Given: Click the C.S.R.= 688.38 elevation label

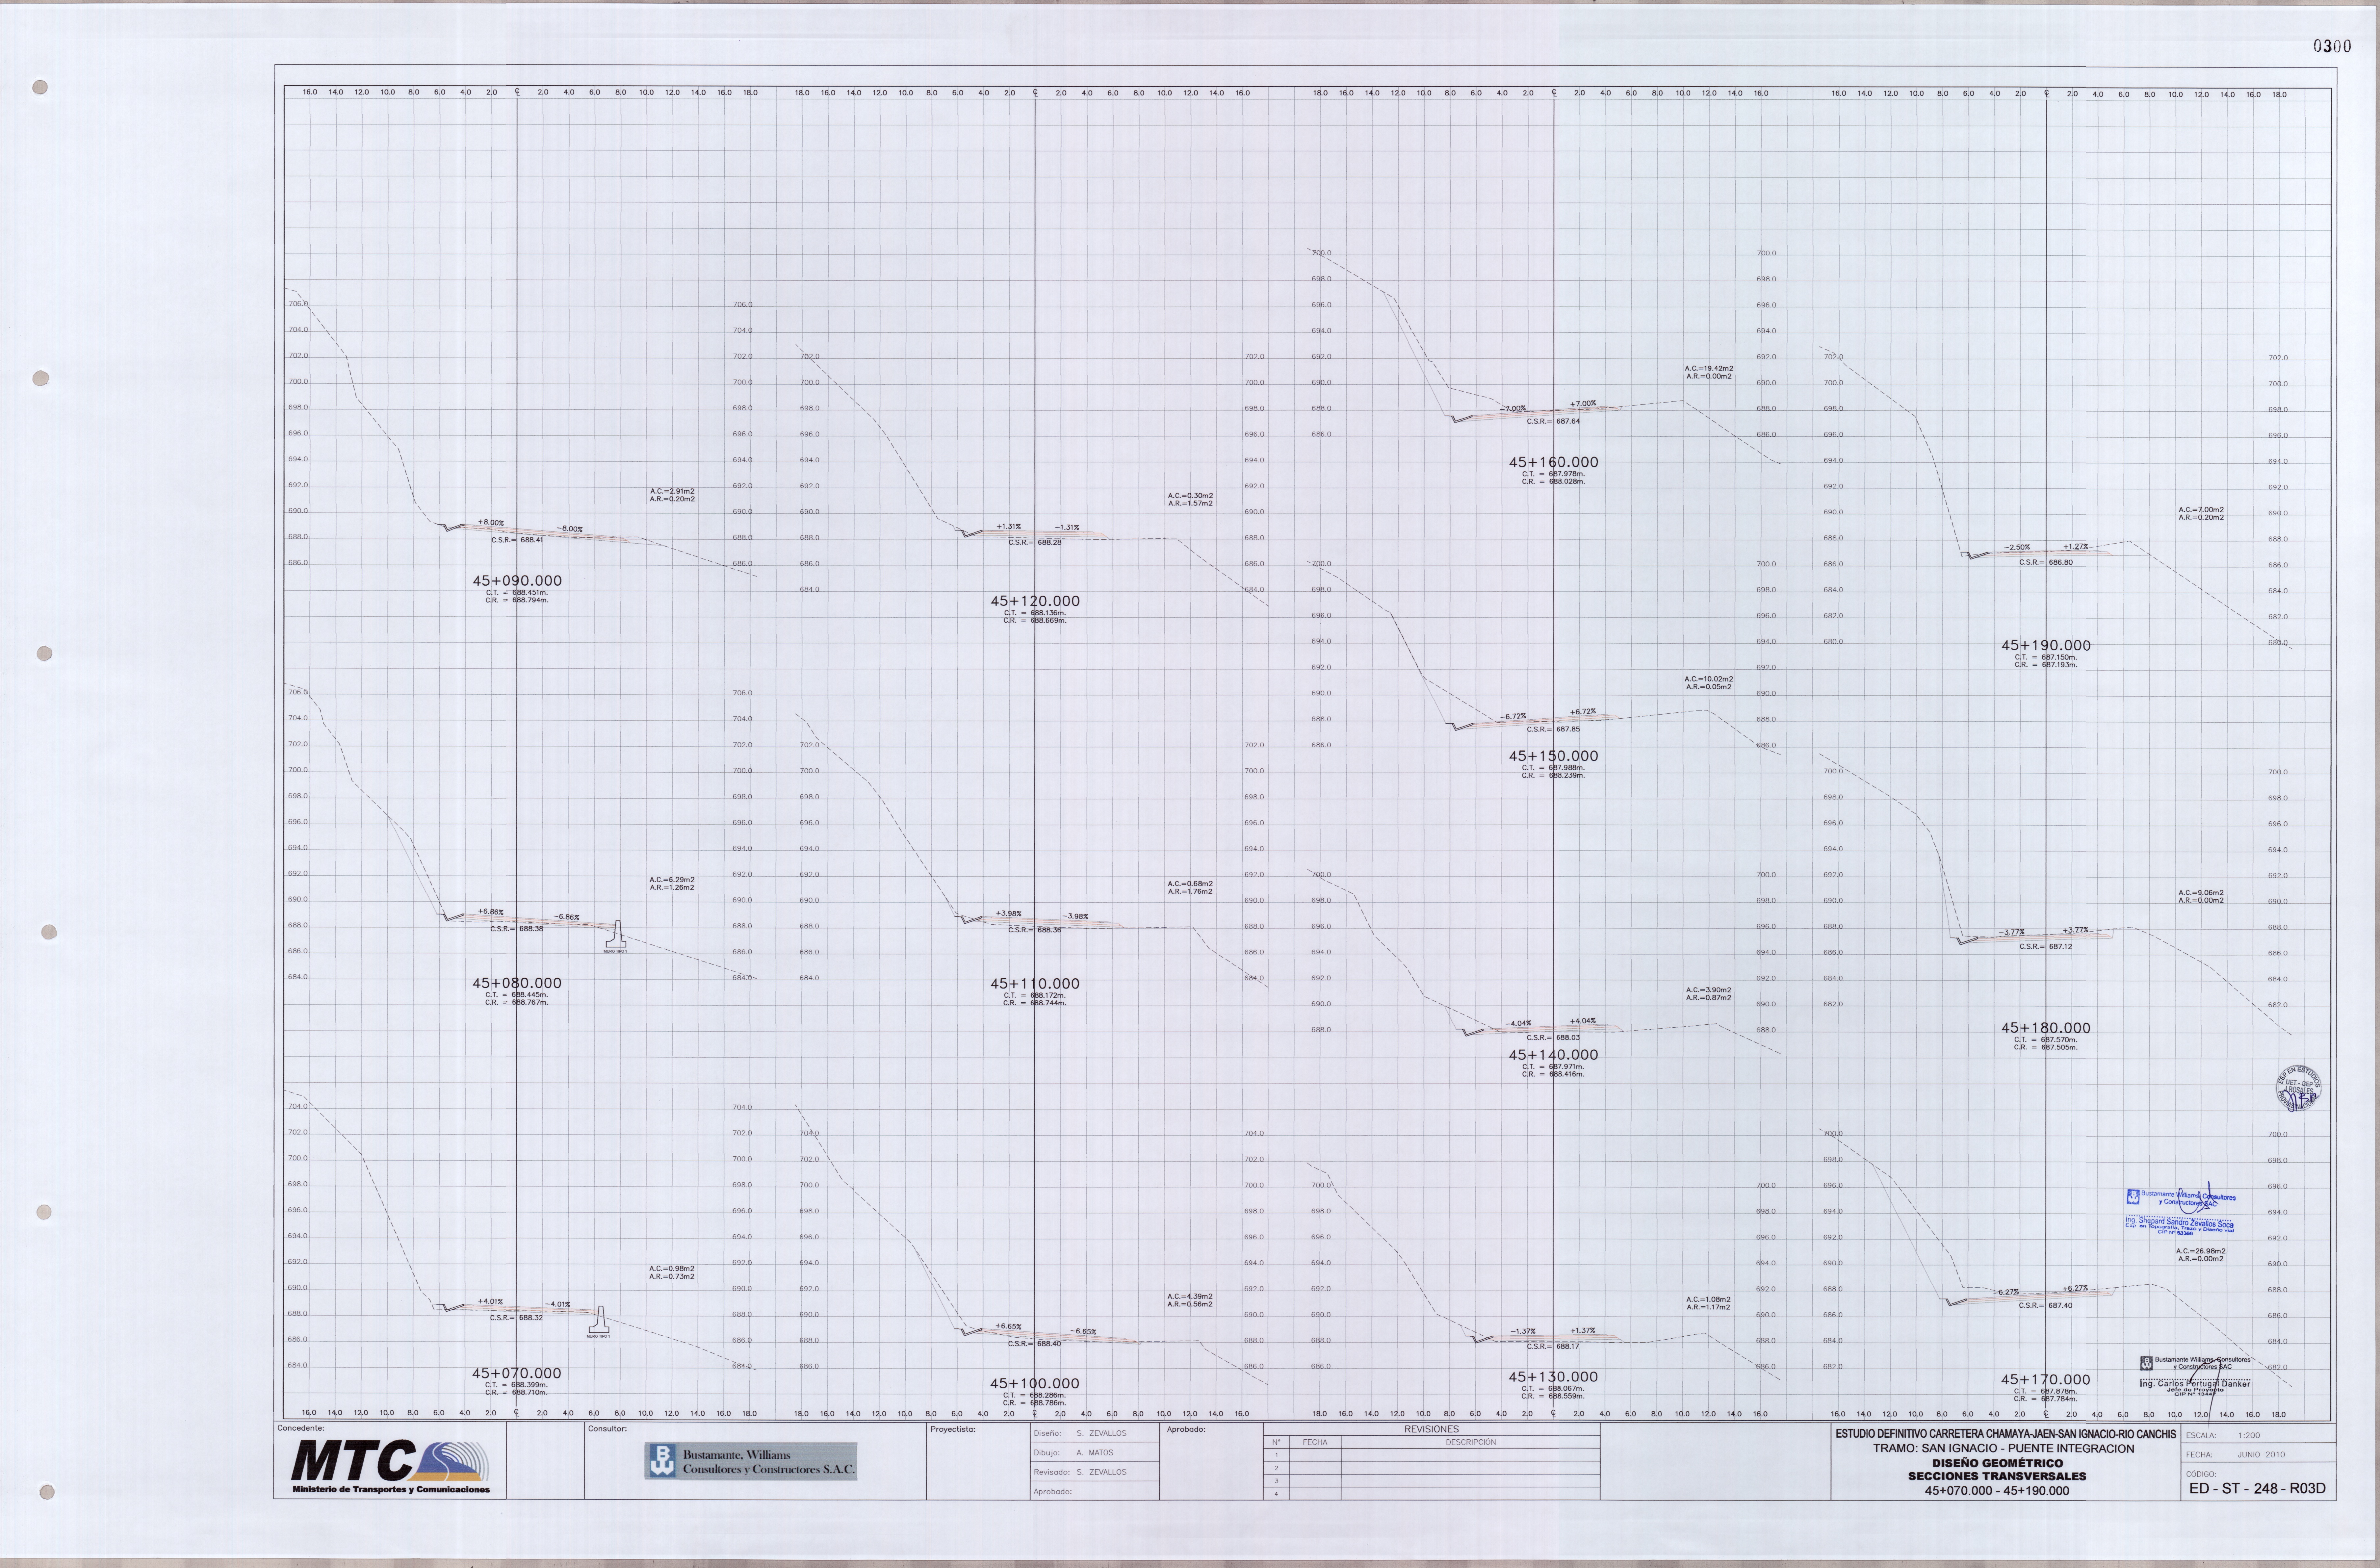Looking at the screenshot, I should tap(517, 929).
